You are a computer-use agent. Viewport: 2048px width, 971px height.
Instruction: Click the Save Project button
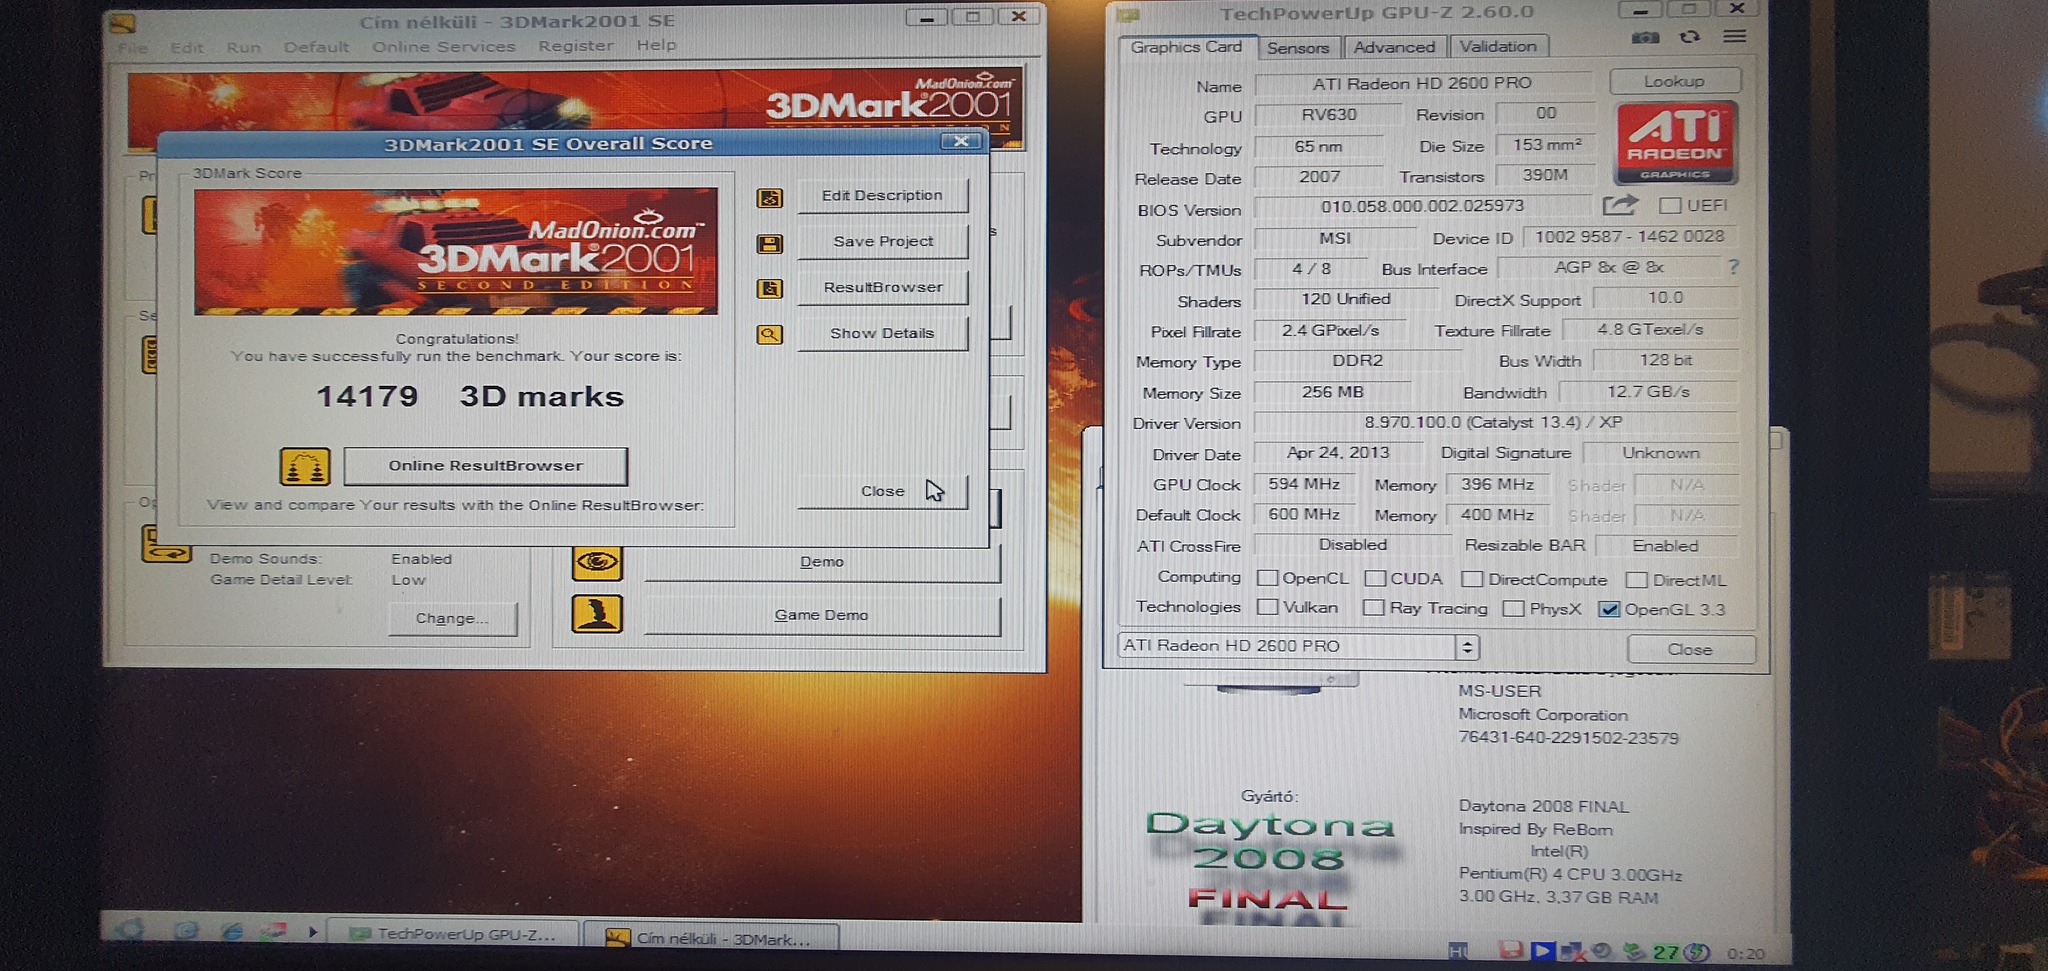(882, 241)
